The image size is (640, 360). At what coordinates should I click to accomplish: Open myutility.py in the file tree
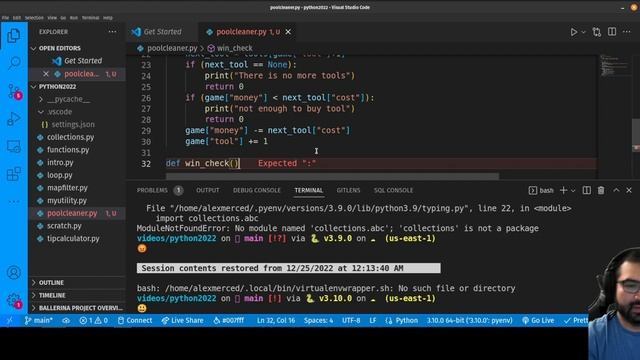pos(77,200)
